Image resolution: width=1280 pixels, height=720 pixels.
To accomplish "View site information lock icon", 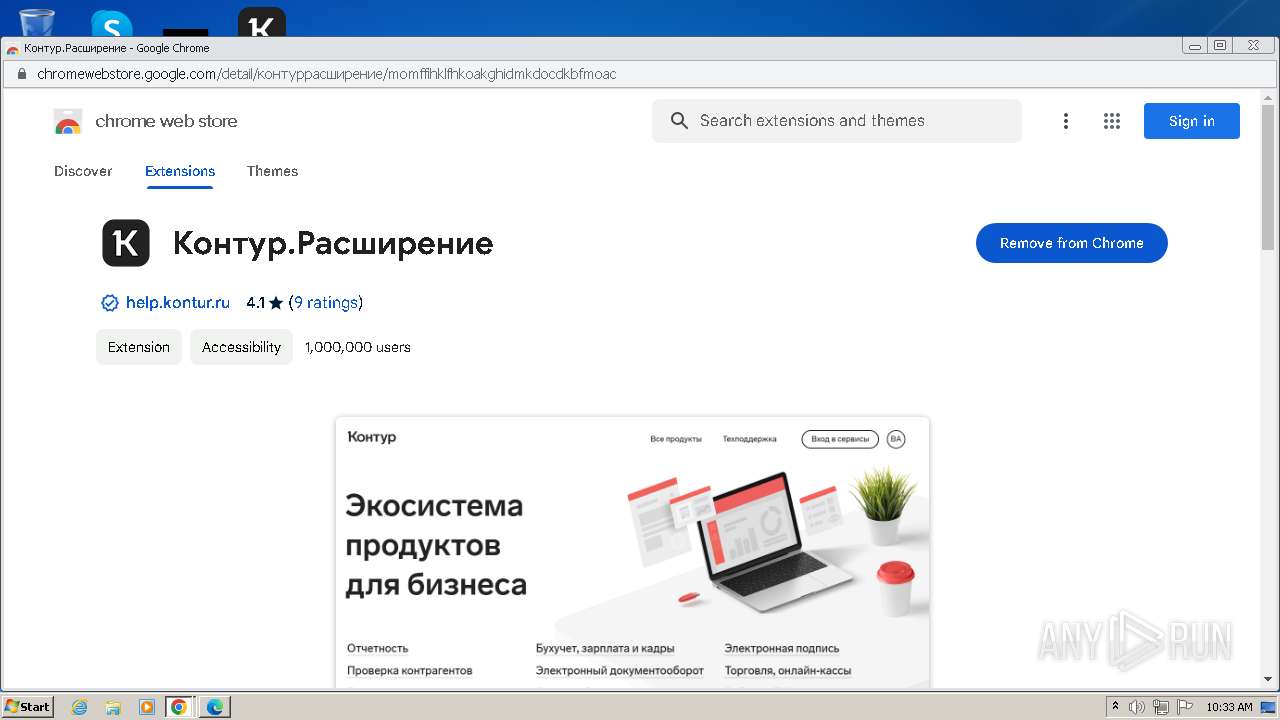I will 20,74.
